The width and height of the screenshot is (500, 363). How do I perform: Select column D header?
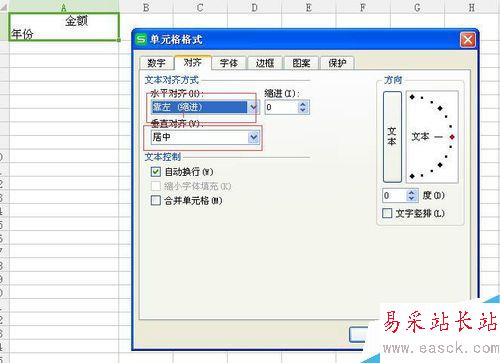click(x=254, y=7)
